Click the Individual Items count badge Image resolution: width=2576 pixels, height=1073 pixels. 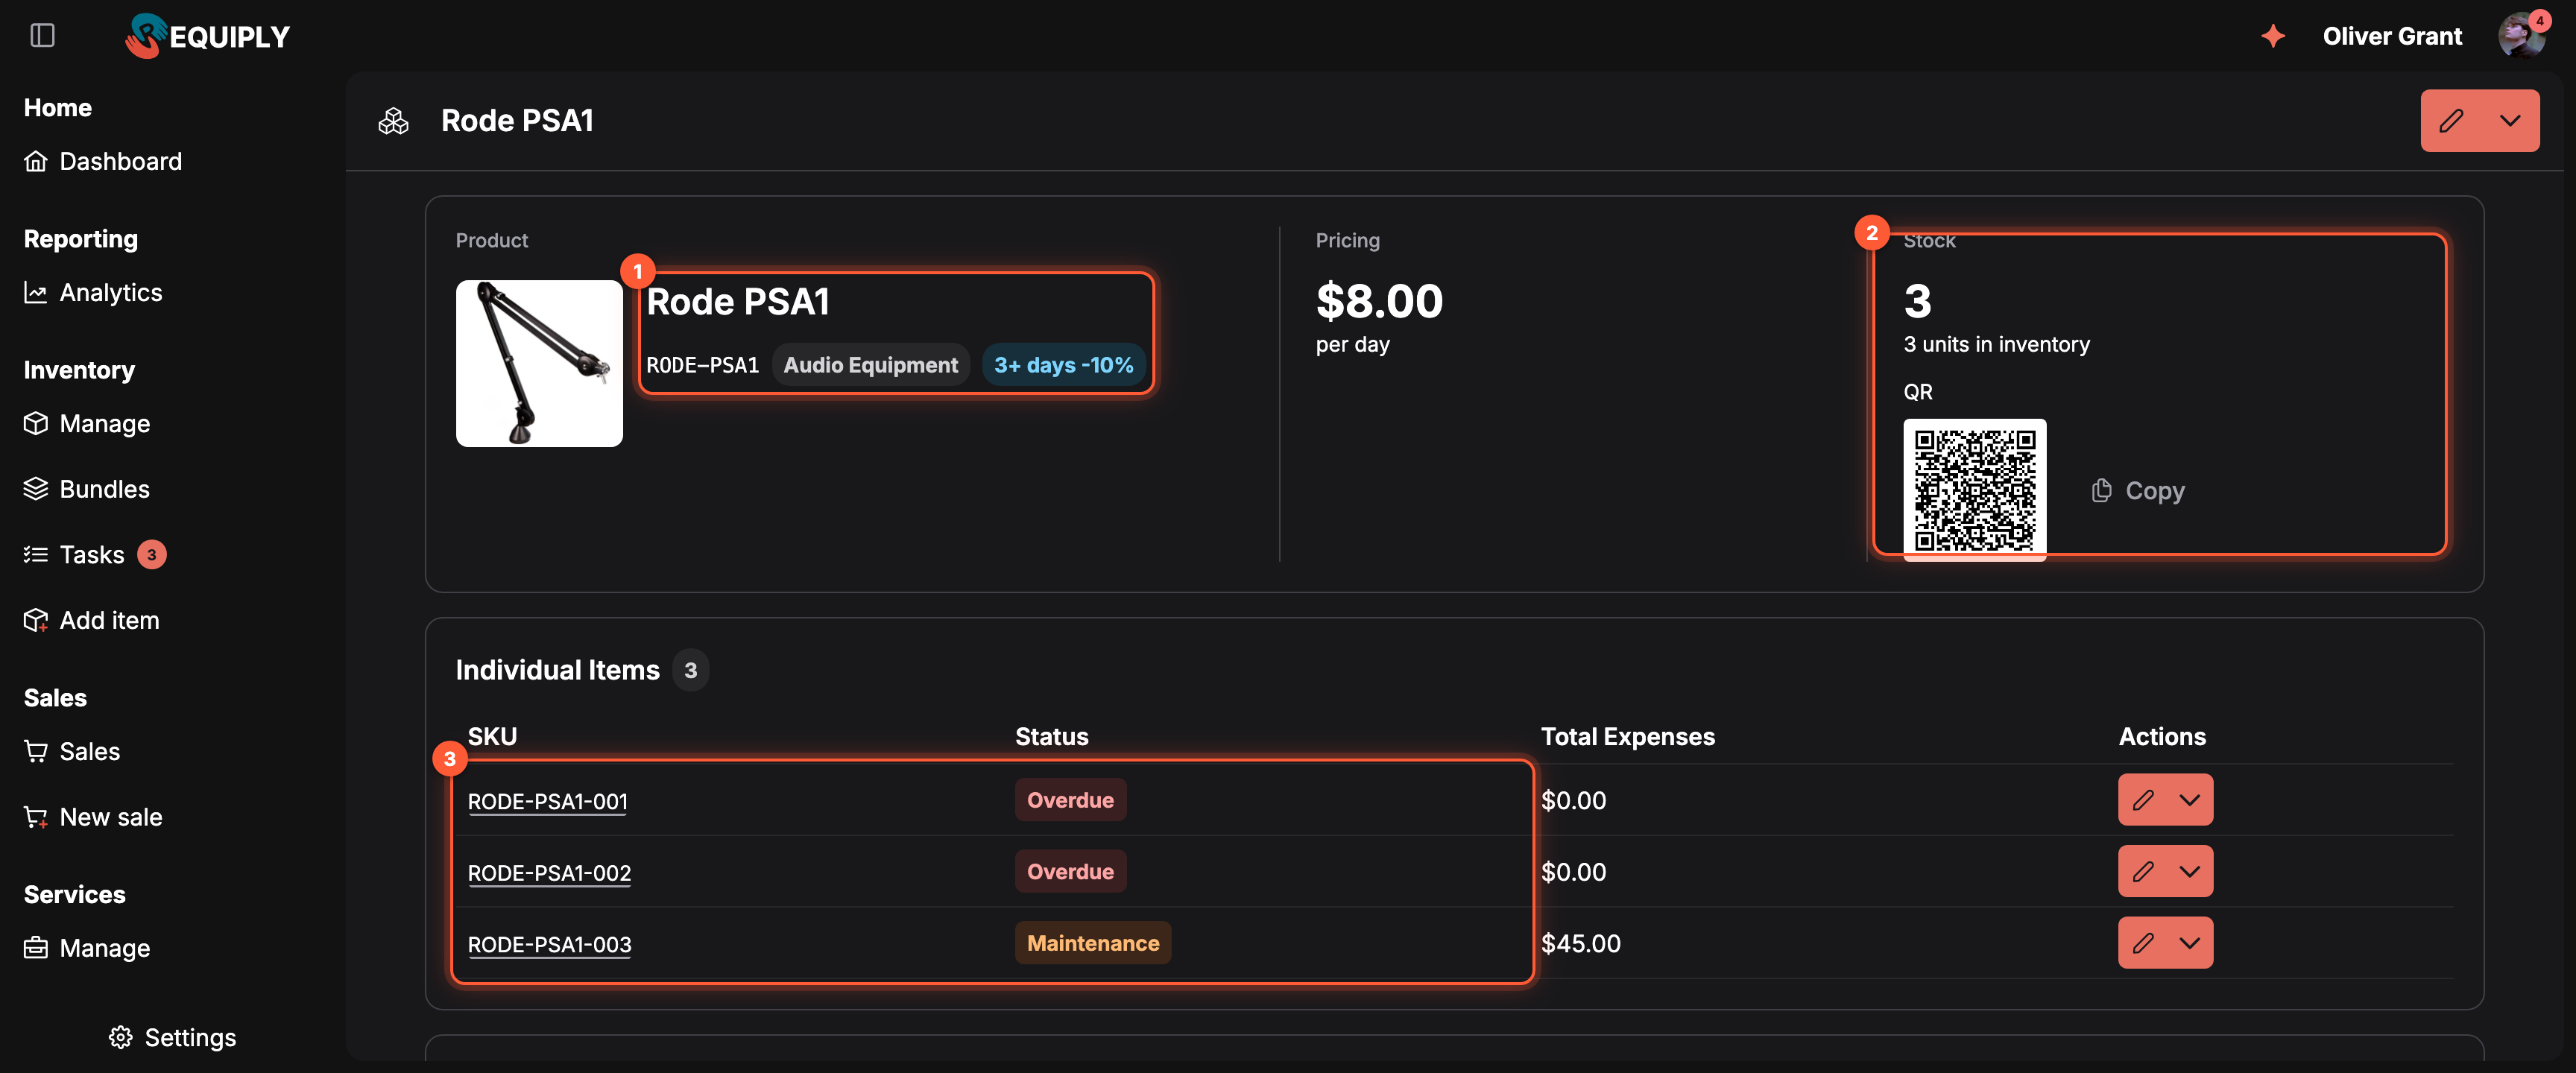(691, 670)
